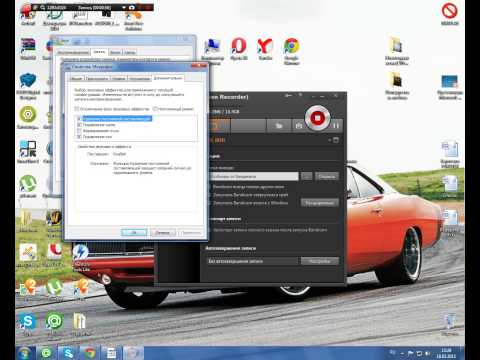Viewport: 480px width, 360px height.
Task: Toggle 'Формирование луча' effect checkbox
Action: [79, 131]
